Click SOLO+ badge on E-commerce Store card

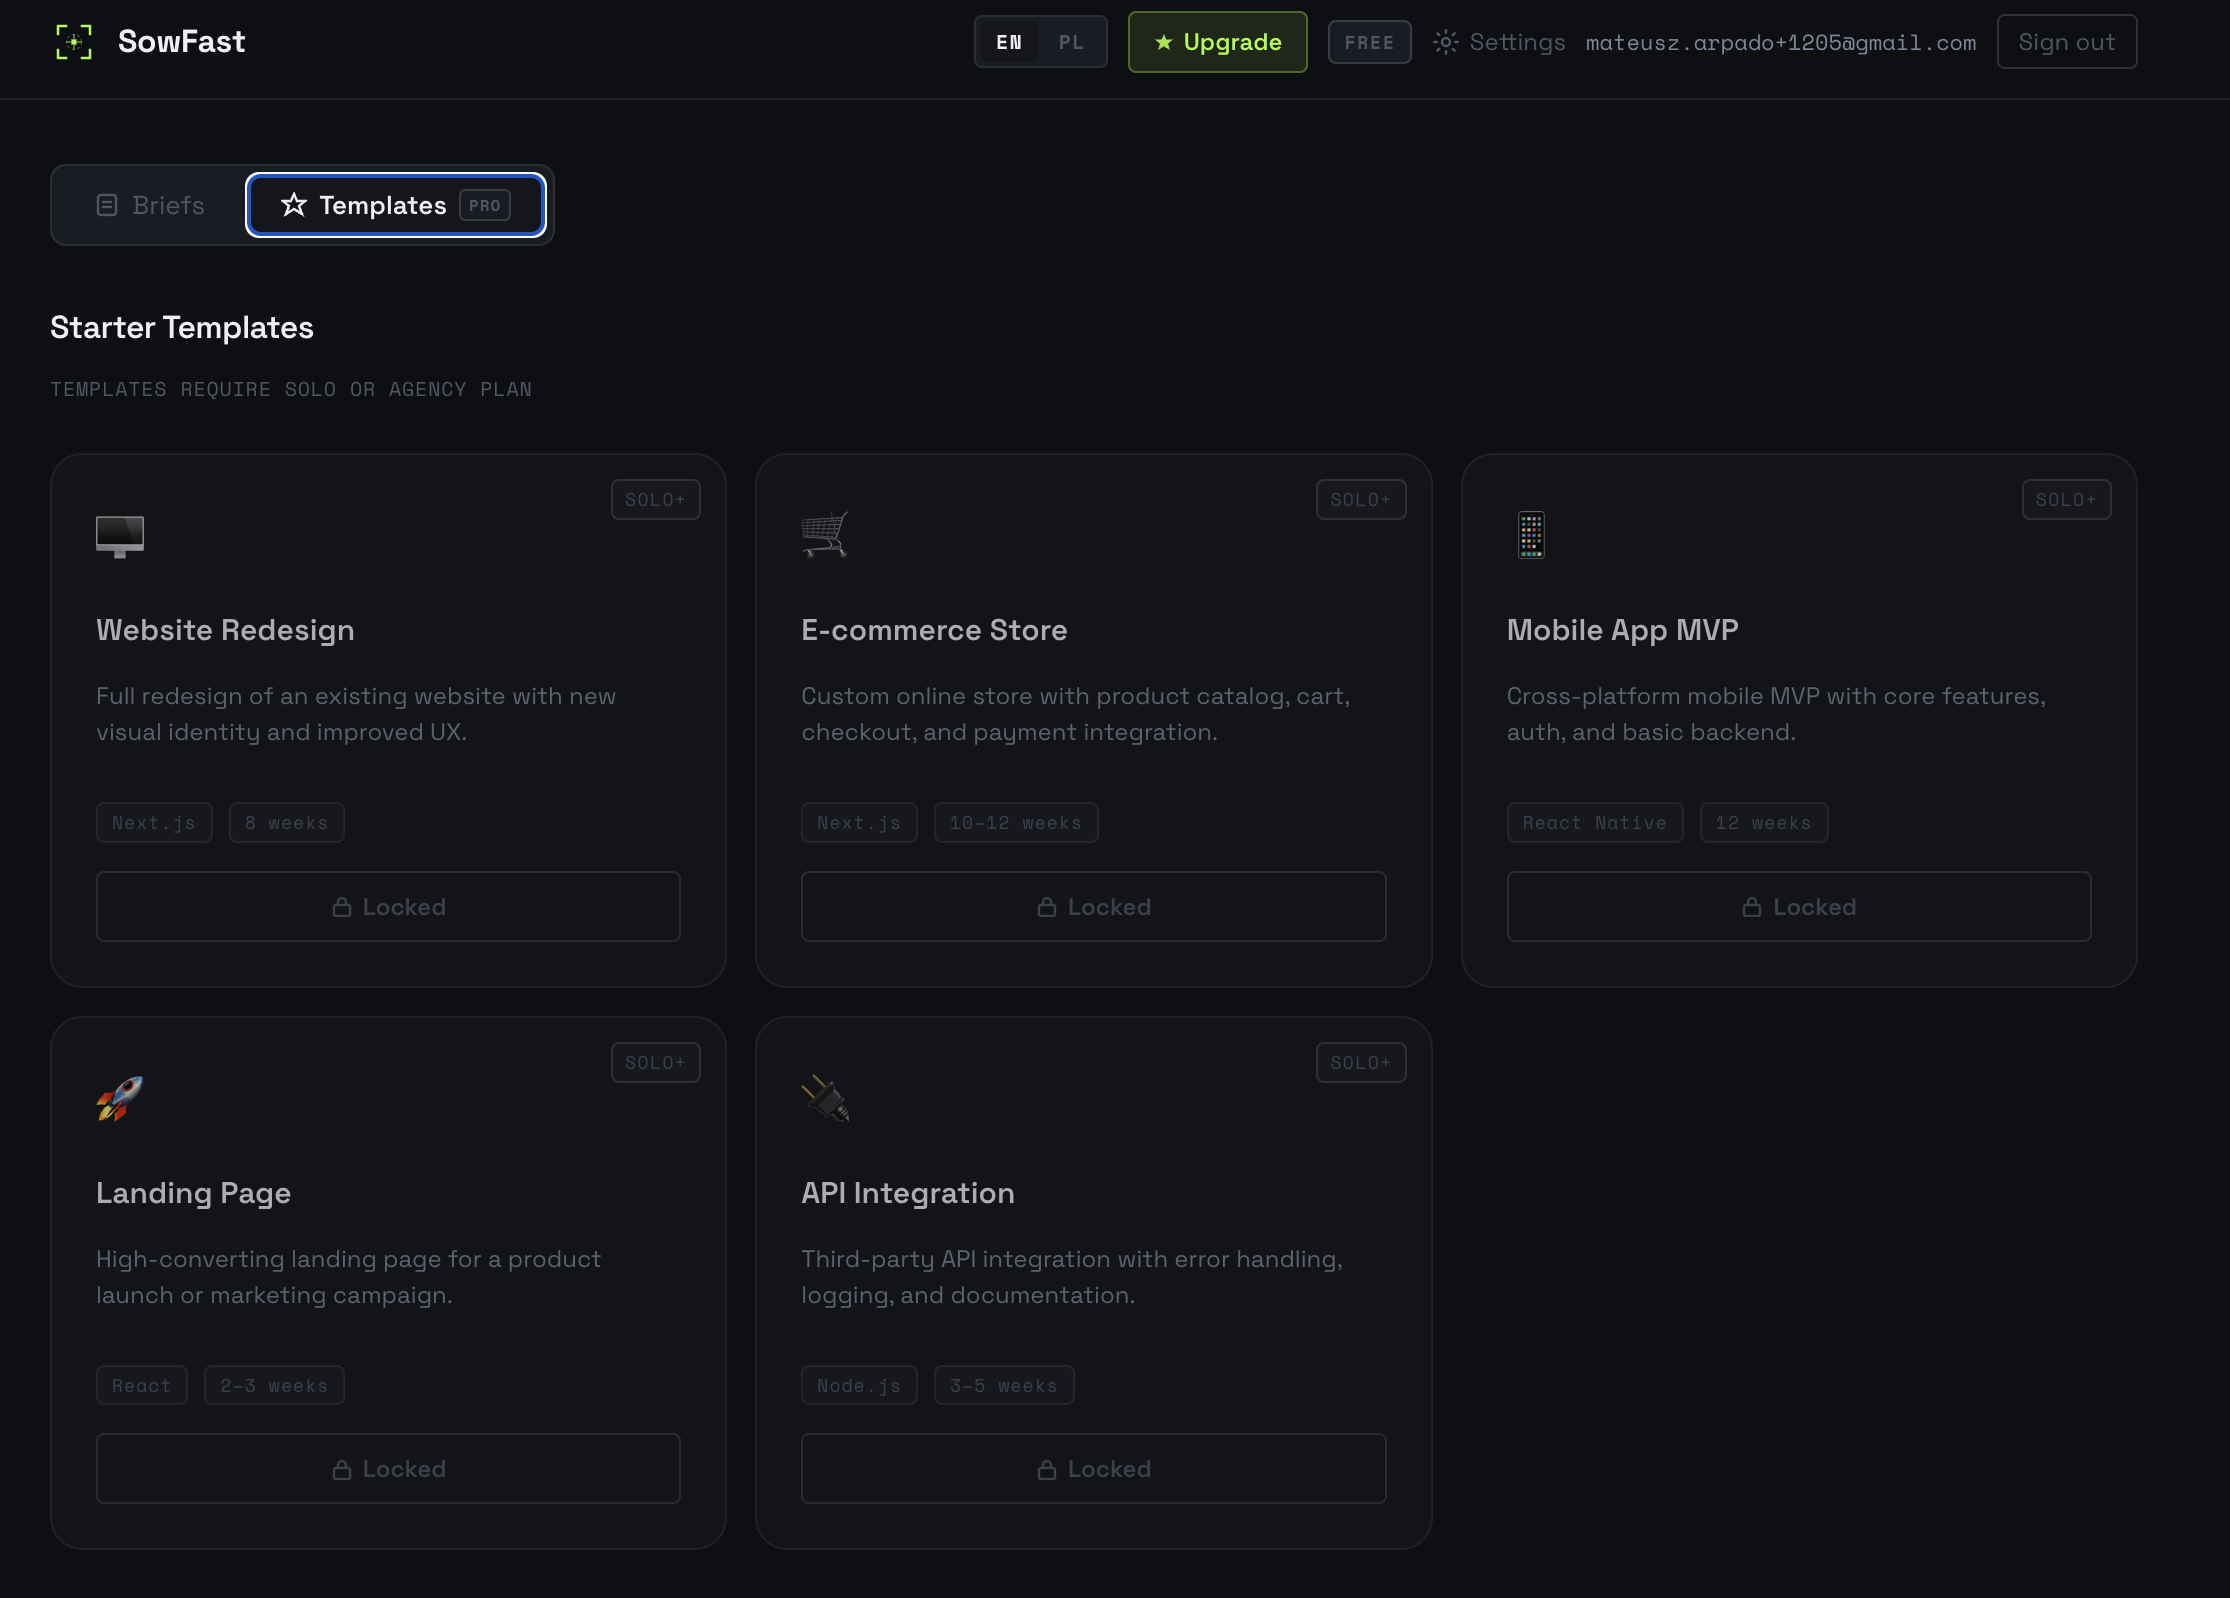pos(1361,500)
